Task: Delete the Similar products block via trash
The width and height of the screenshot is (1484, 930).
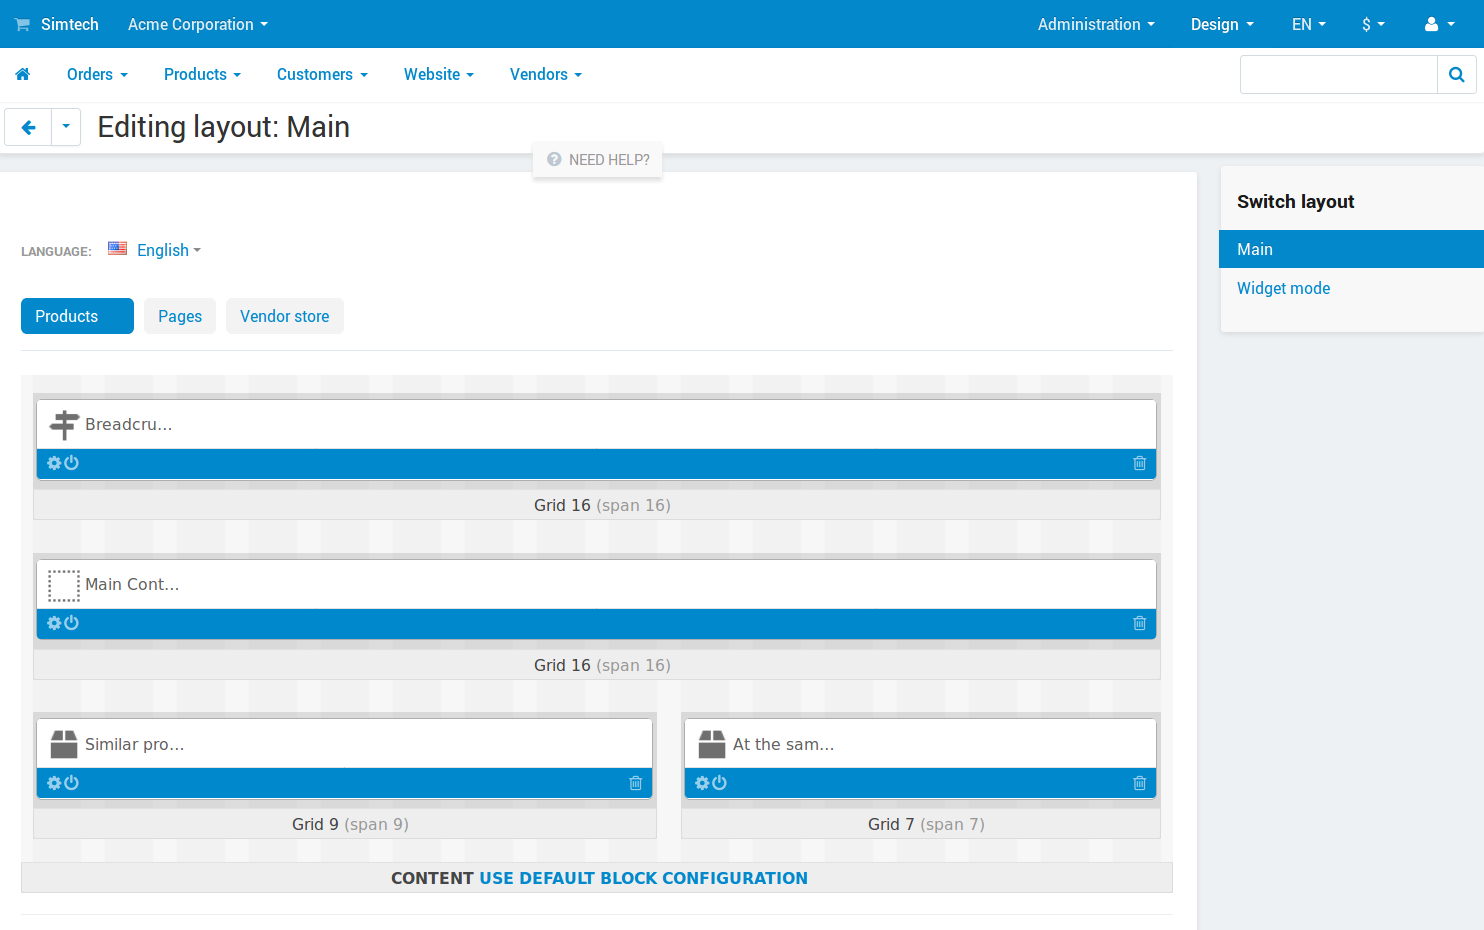Action: [635, 783]
